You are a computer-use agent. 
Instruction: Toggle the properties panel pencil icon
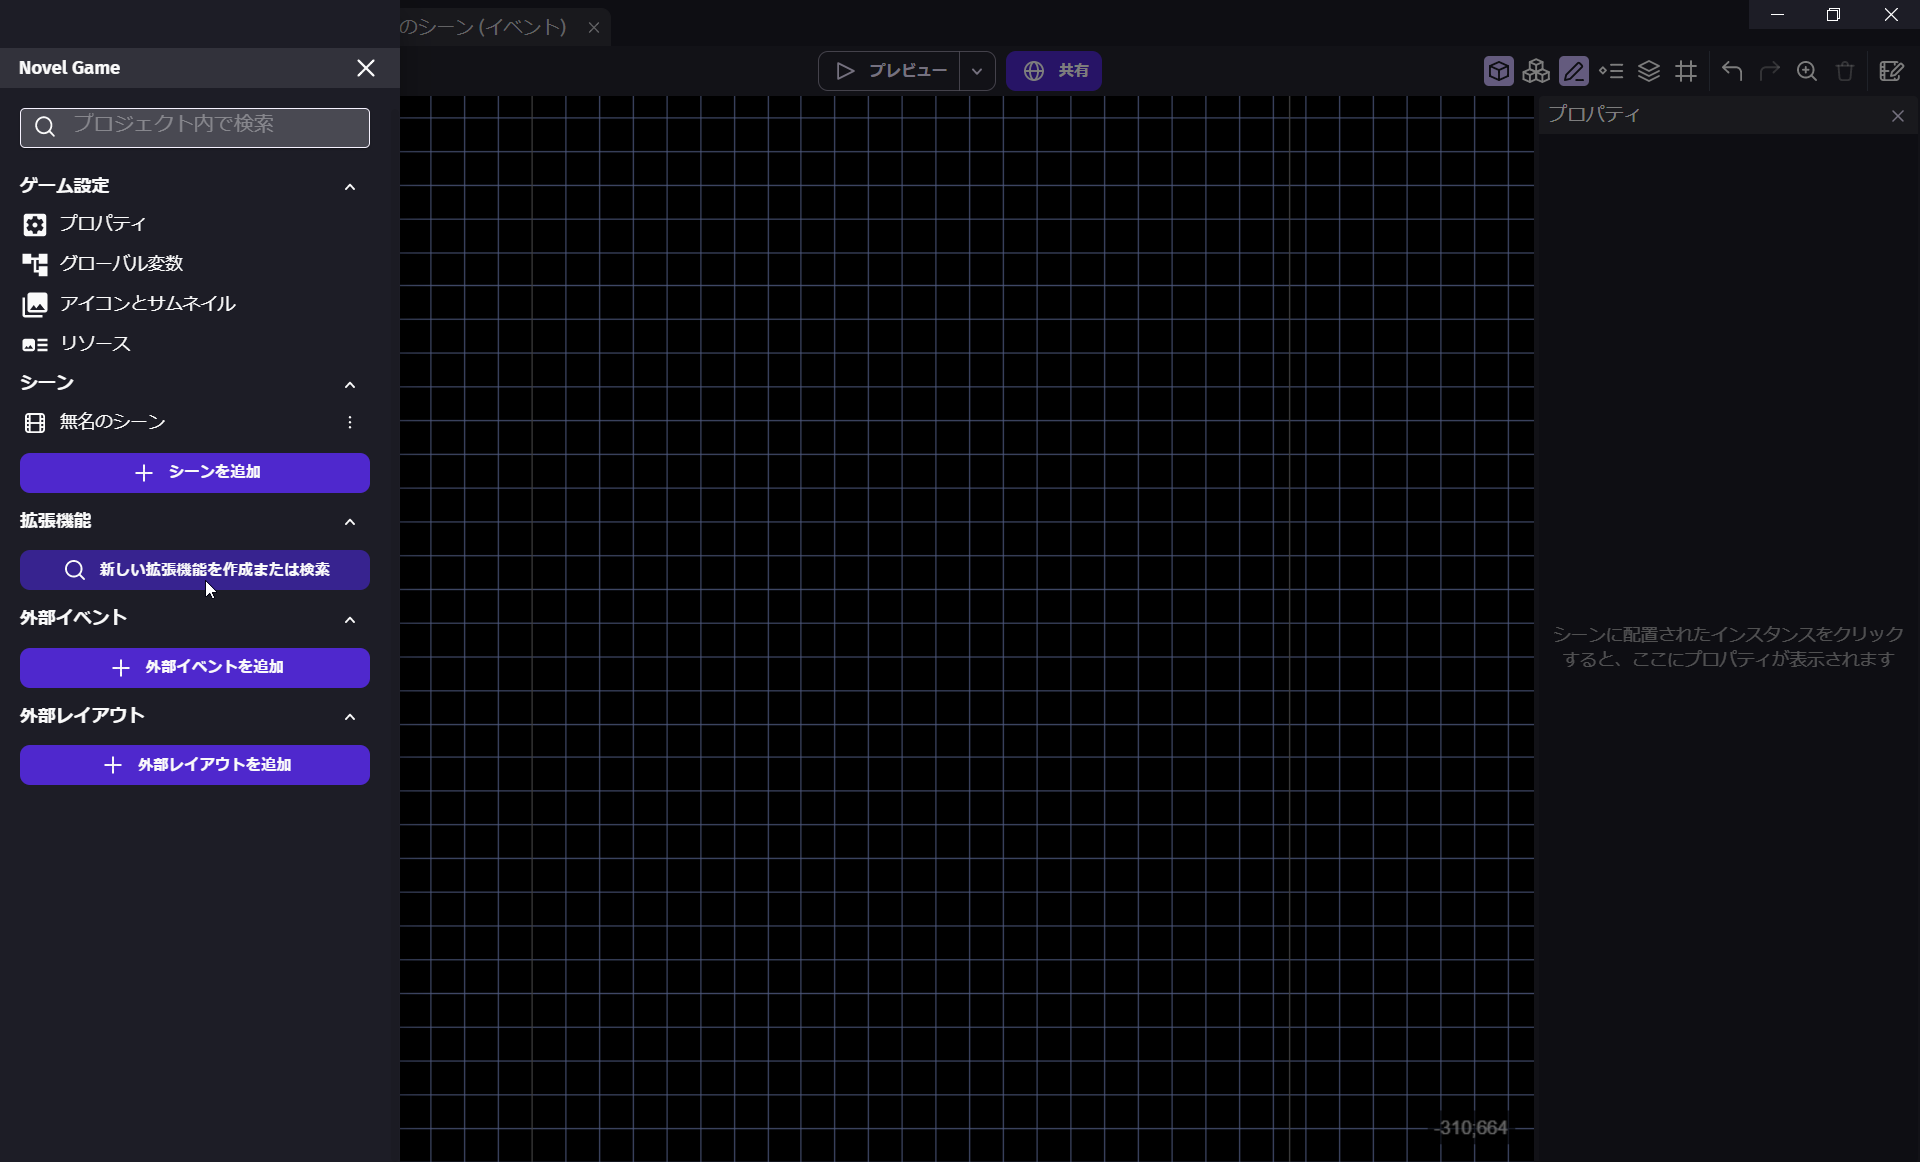[x=1573, y=71]
